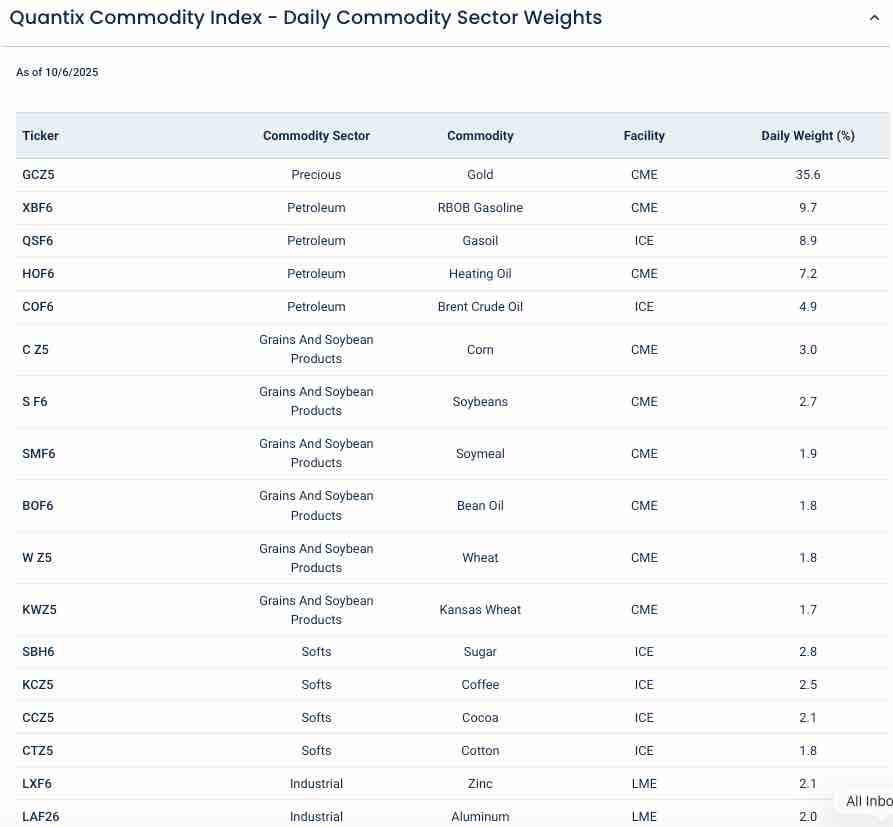Click the As of 10/6/2025 date text

click(x=57, y=72)
